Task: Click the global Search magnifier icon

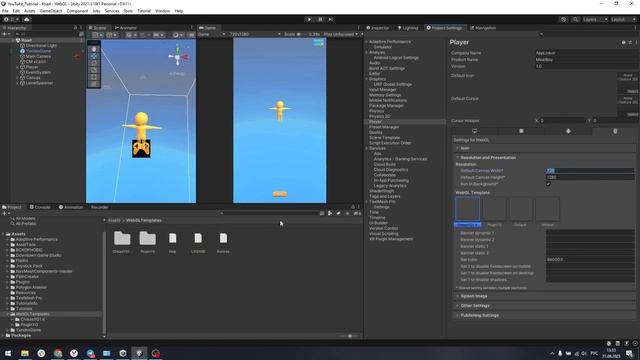Action: [x=575, y=19]
